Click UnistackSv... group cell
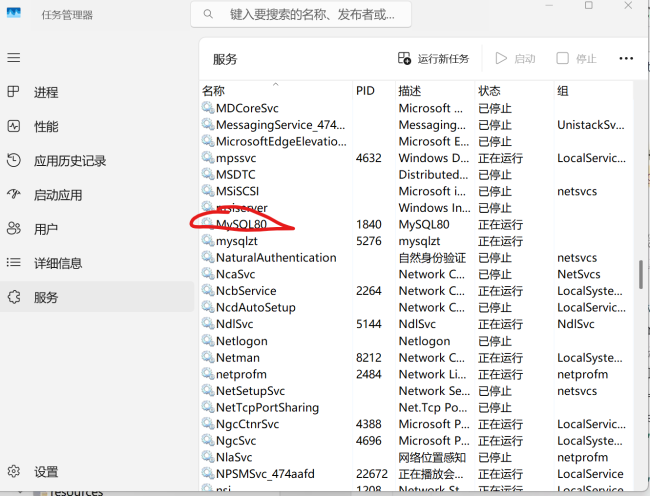Image resolution: width=650 pixels, height=496 pixels. tap(591, 125)
